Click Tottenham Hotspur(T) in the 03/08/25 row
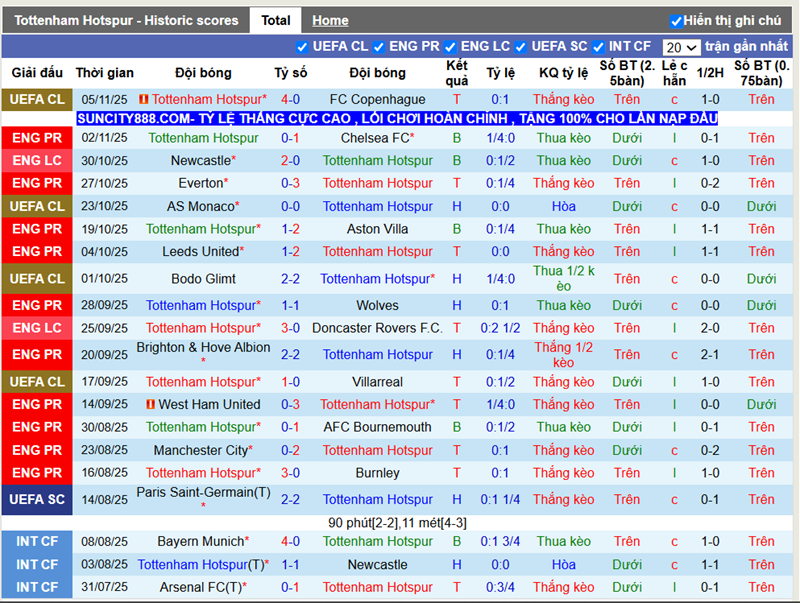The width and height of the screenshot is (800, 603). [203, 564]
